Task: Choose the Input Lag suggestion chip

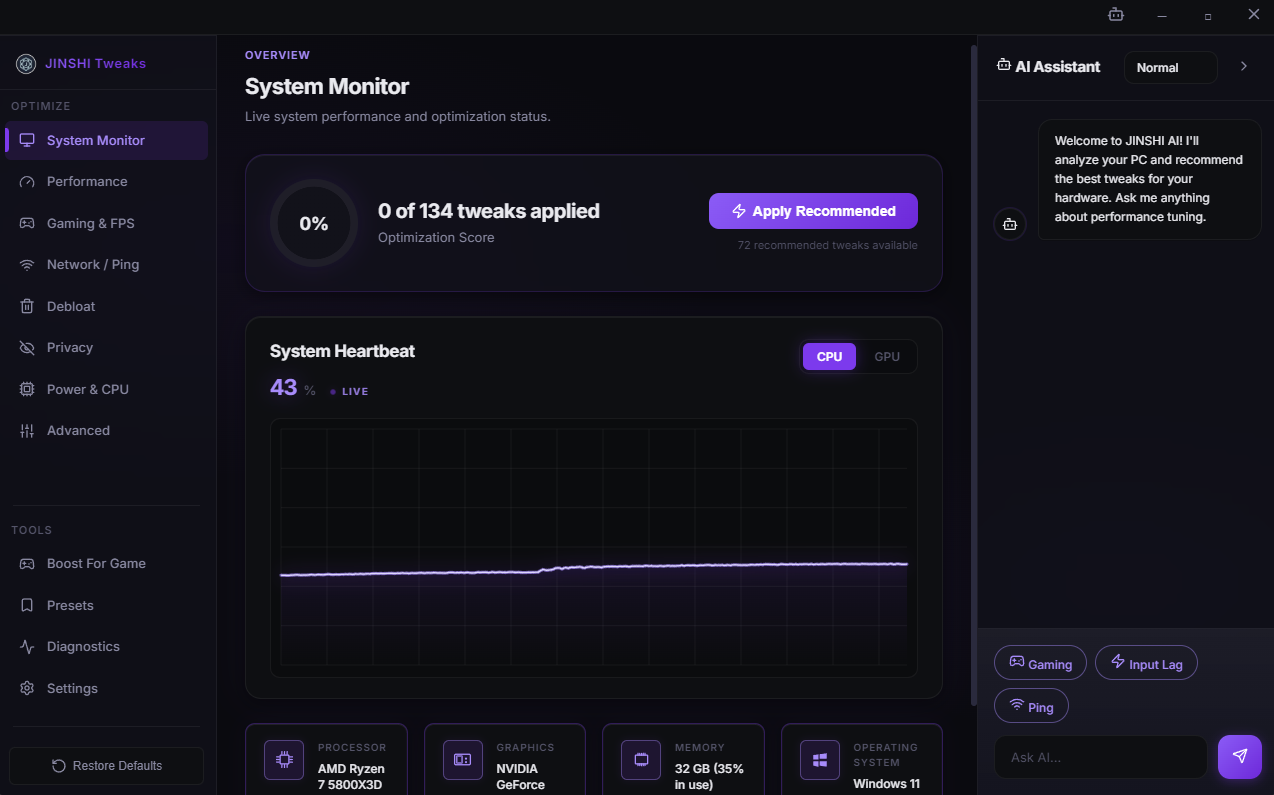Action: click(1146, 663)
